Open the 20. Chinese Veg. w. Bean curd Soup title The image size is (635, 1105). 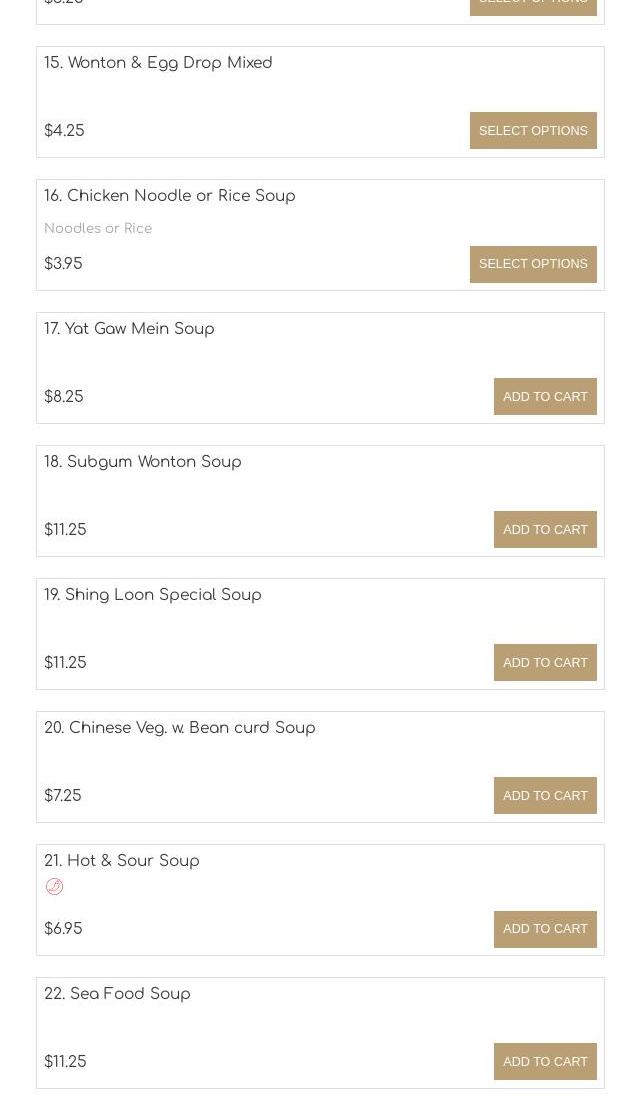180,728
